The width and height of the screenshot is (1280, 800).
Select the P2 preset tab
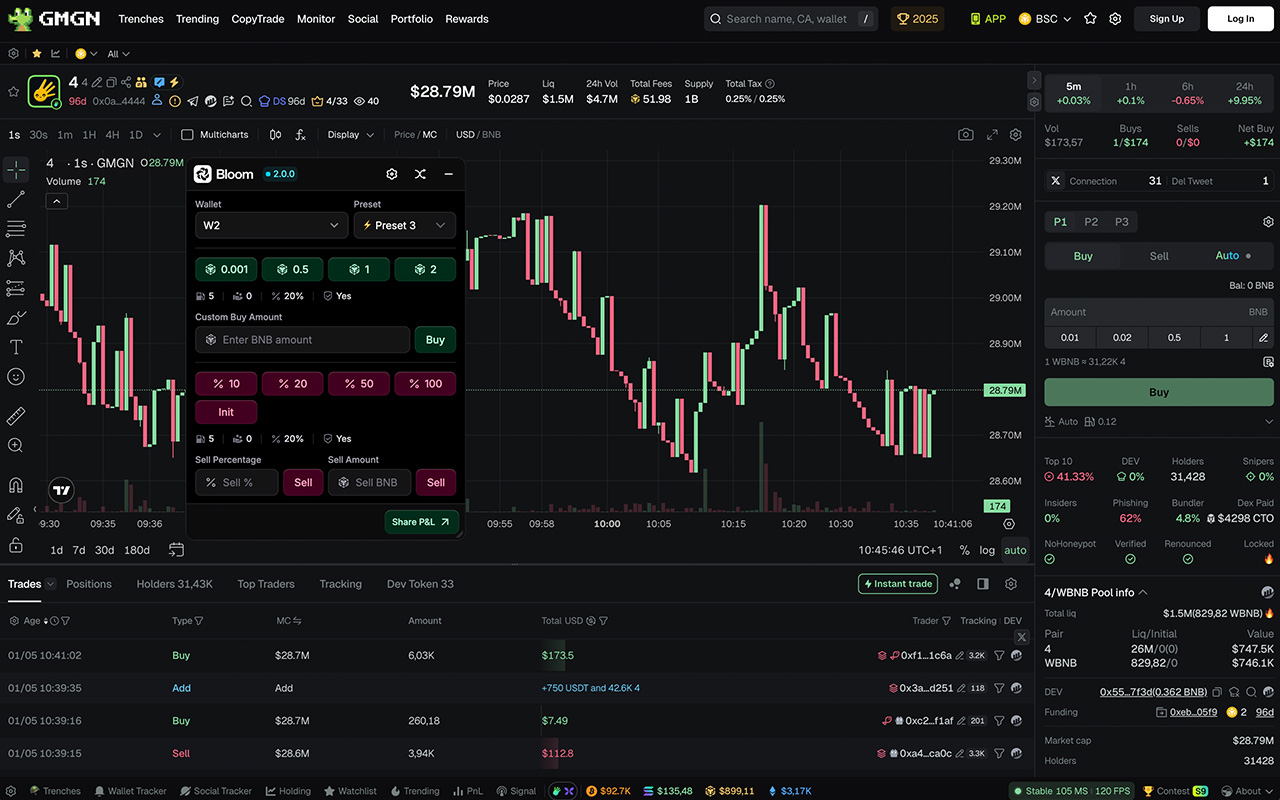(x=1091, y=222)
